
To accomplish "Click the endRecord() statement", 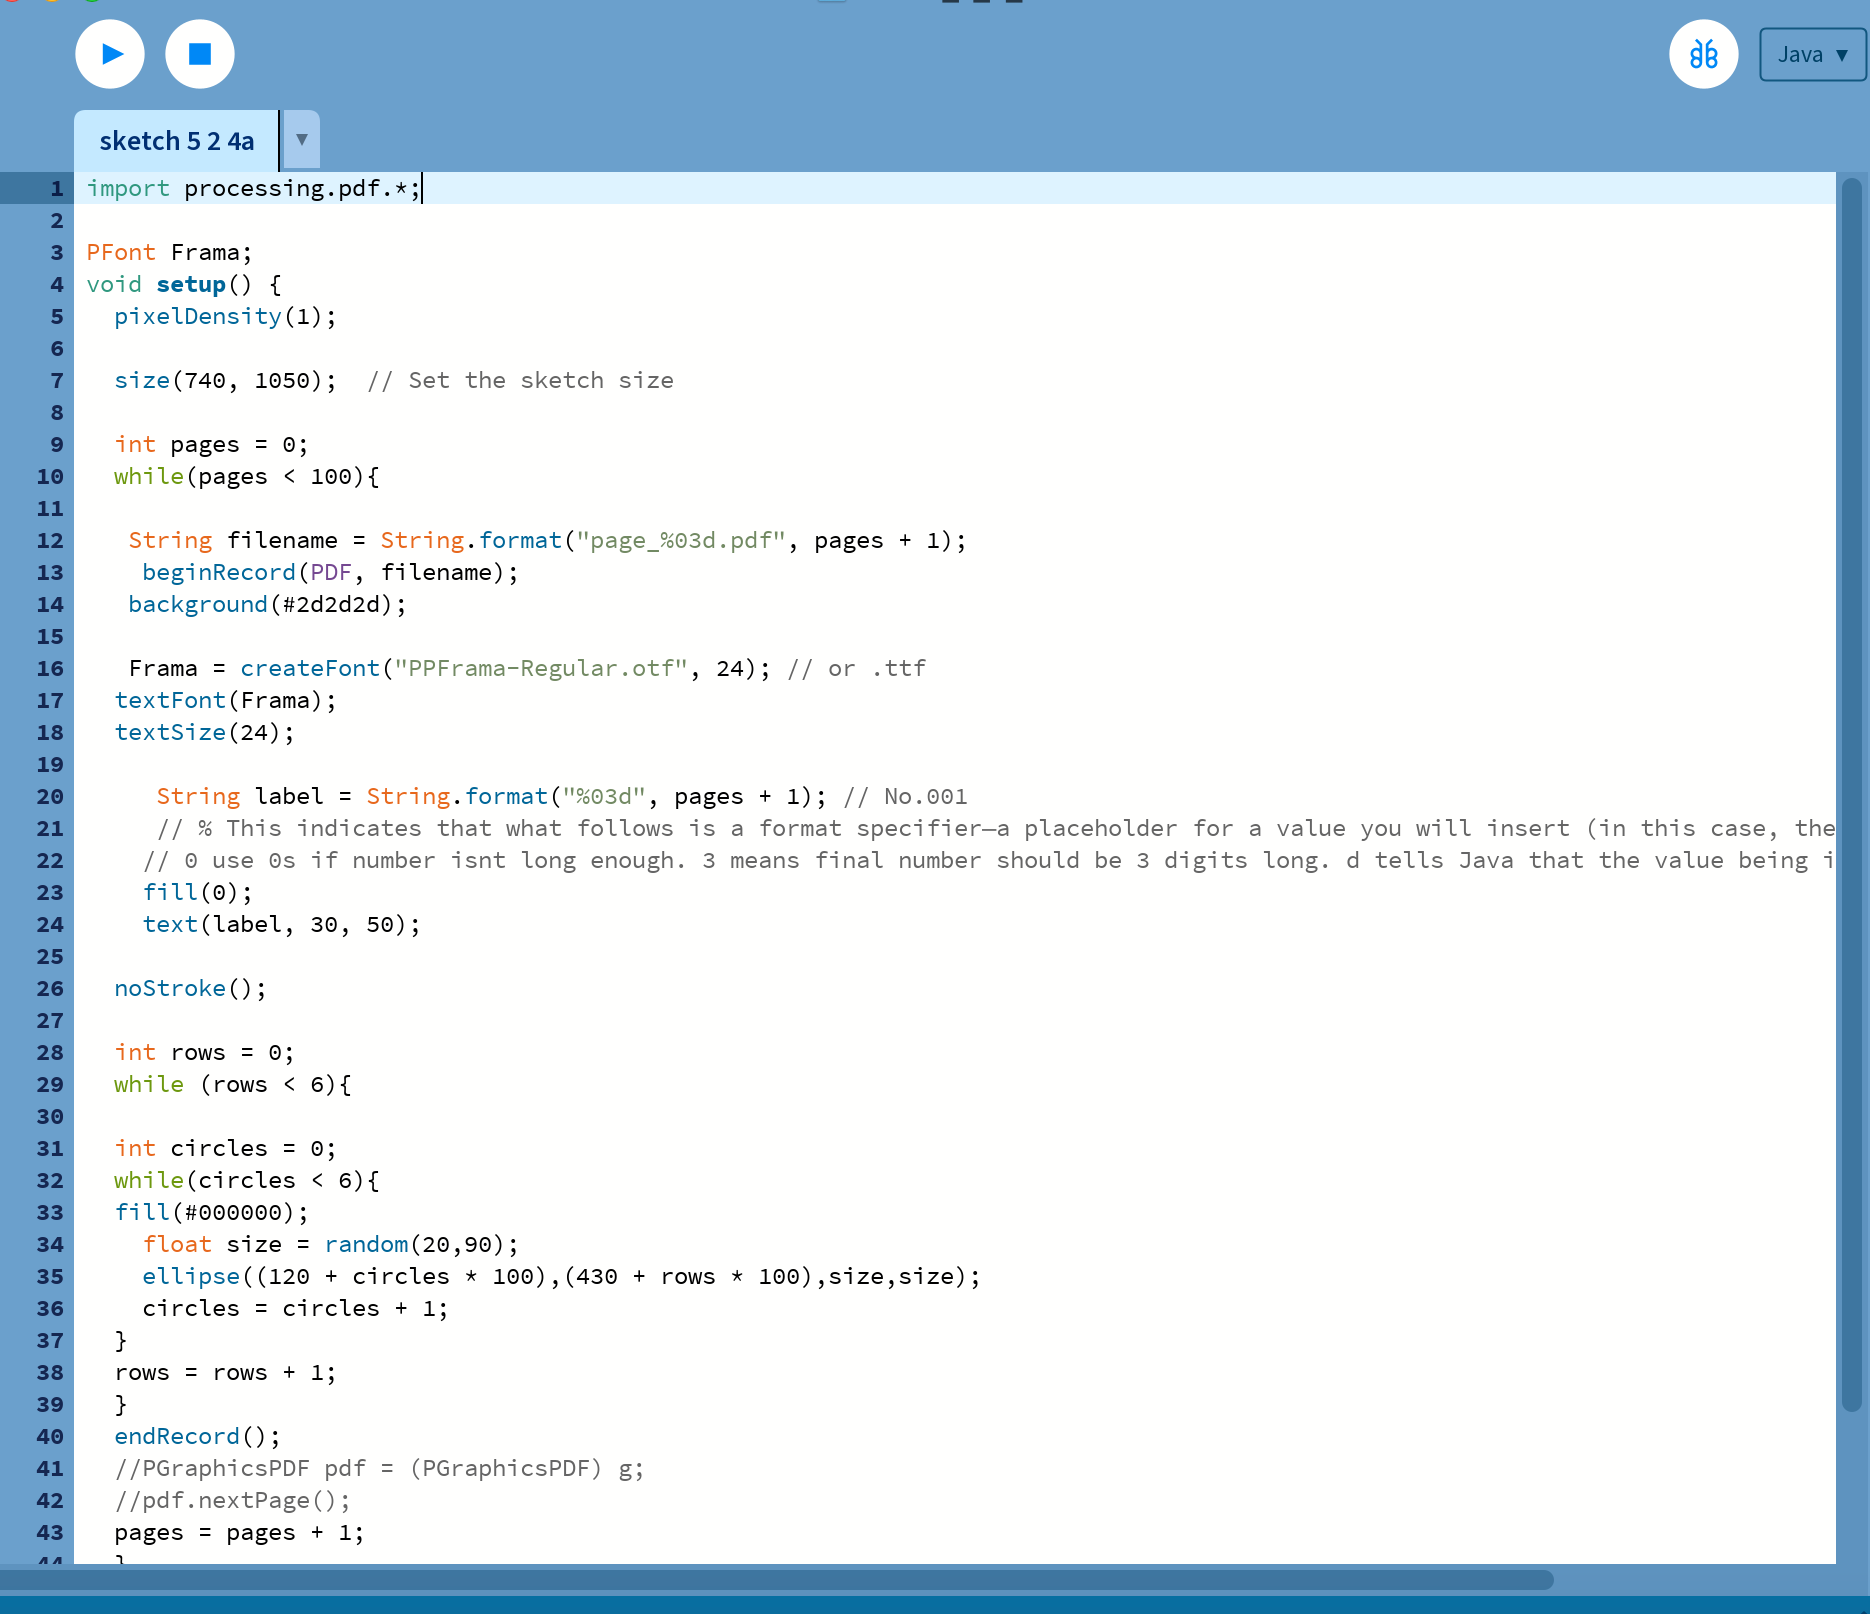I will (196, 1437).
